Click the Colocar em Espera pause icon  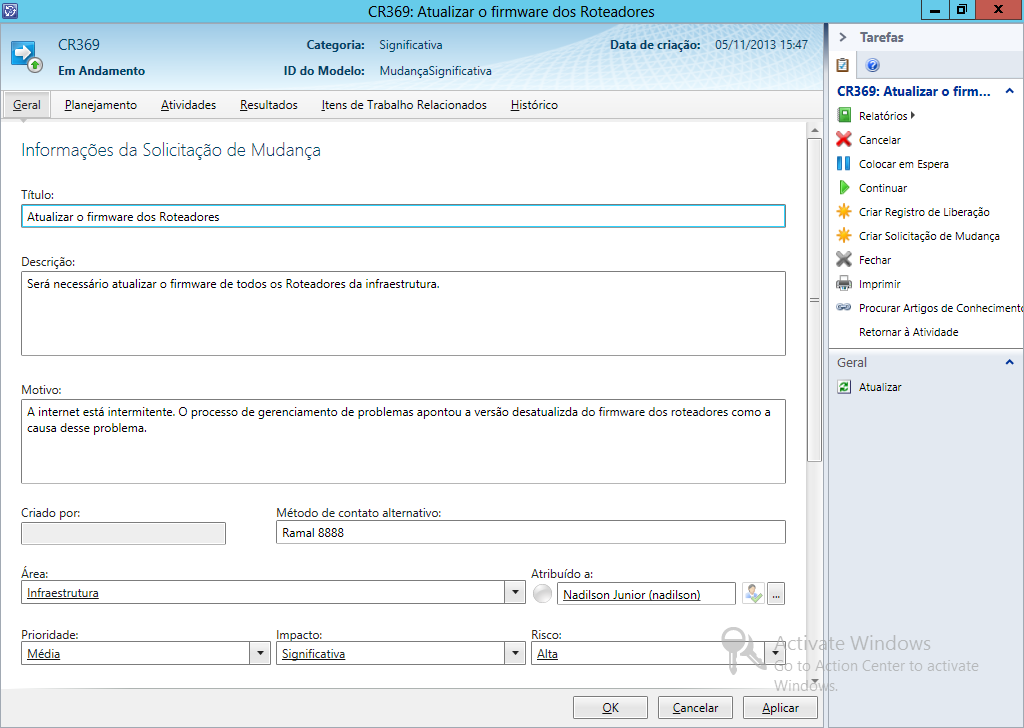844,164
